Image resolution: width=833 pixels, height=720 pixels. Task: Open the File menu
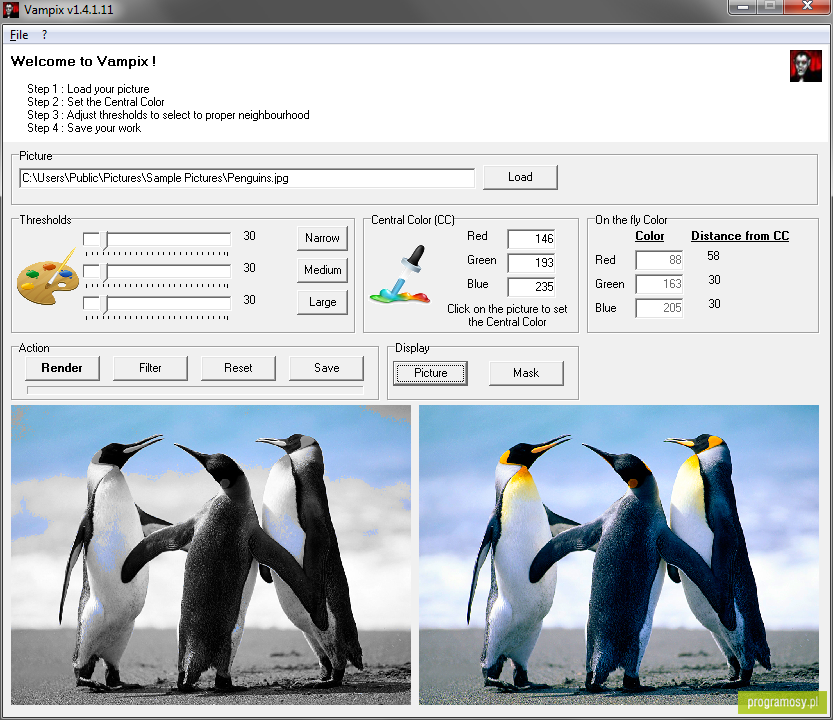coord(19,35)
